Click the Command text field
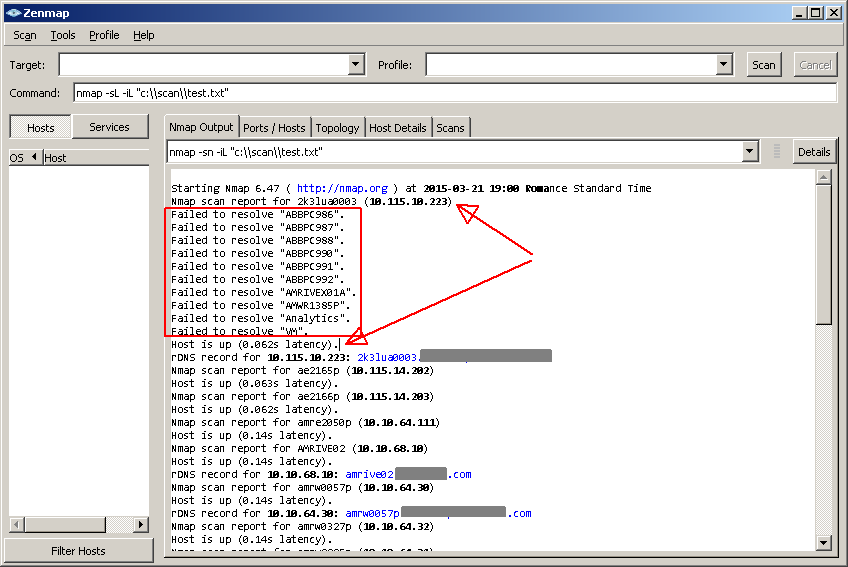848x567 pixels. [x=455, y=93]
